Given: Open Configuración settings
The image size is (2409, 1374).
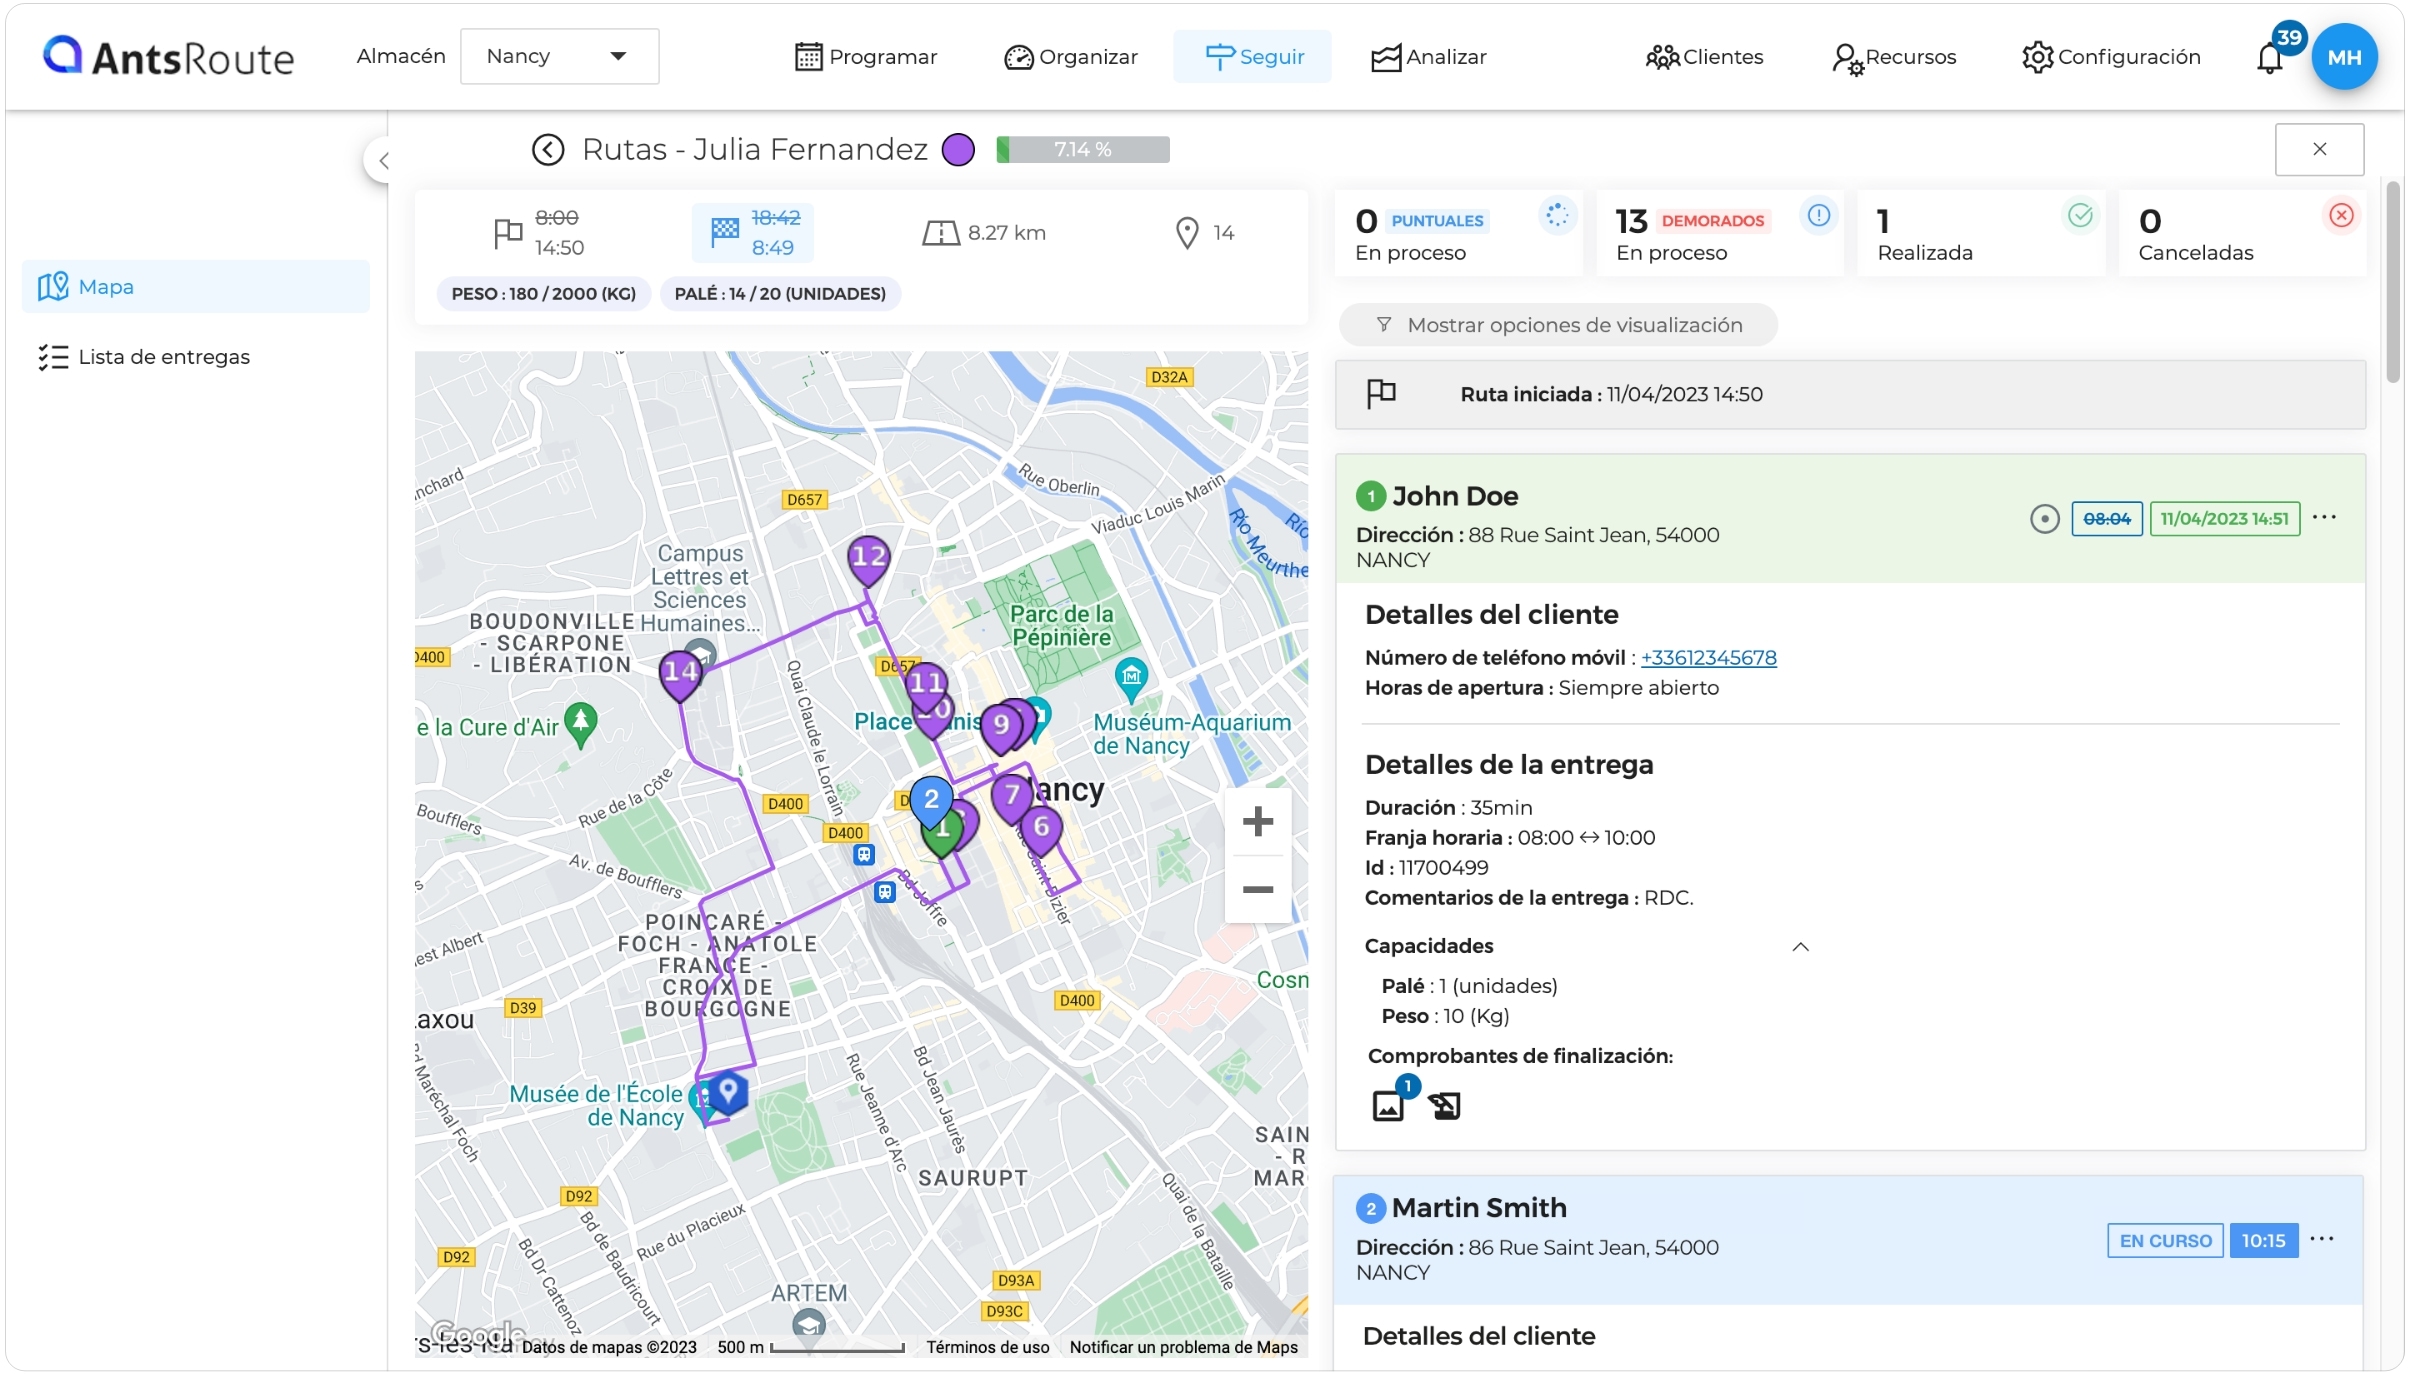Looking at the screenshot, I should [x=2110, y=57].
